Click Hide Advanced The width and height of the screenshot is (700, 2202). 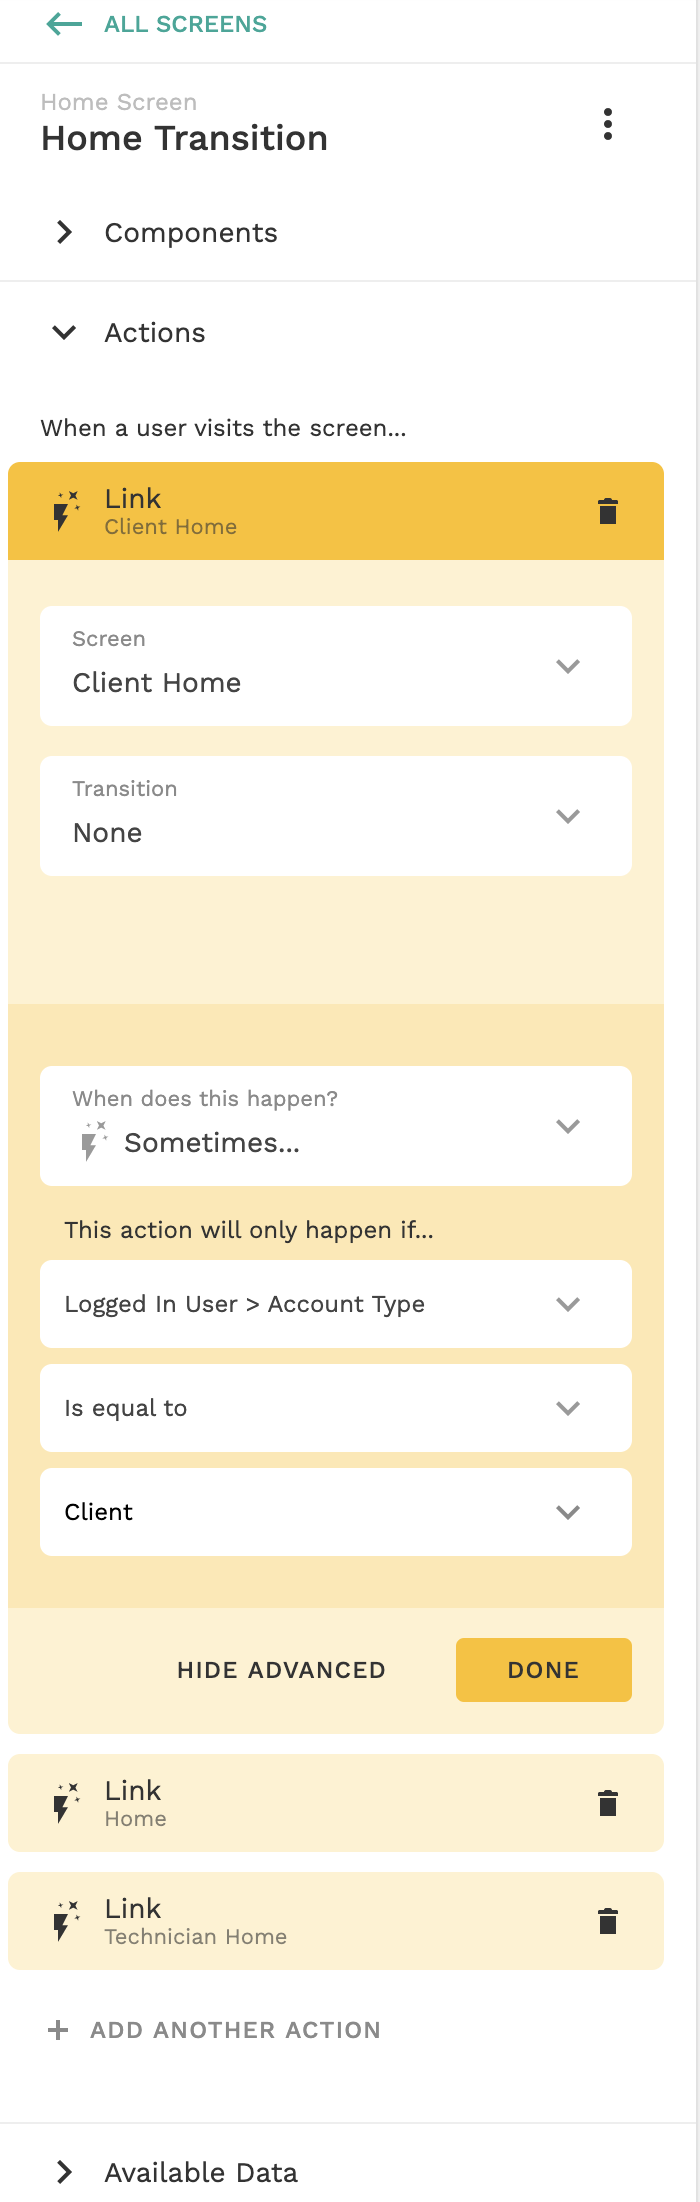coord(281,1670)
